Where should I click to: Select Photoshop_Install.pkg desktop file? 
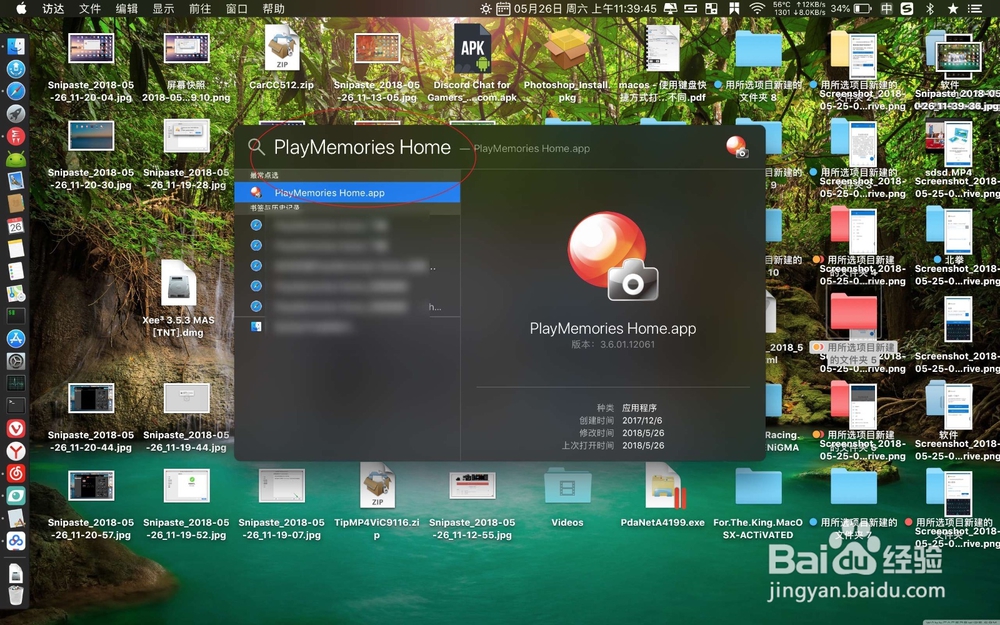point(567,49)
